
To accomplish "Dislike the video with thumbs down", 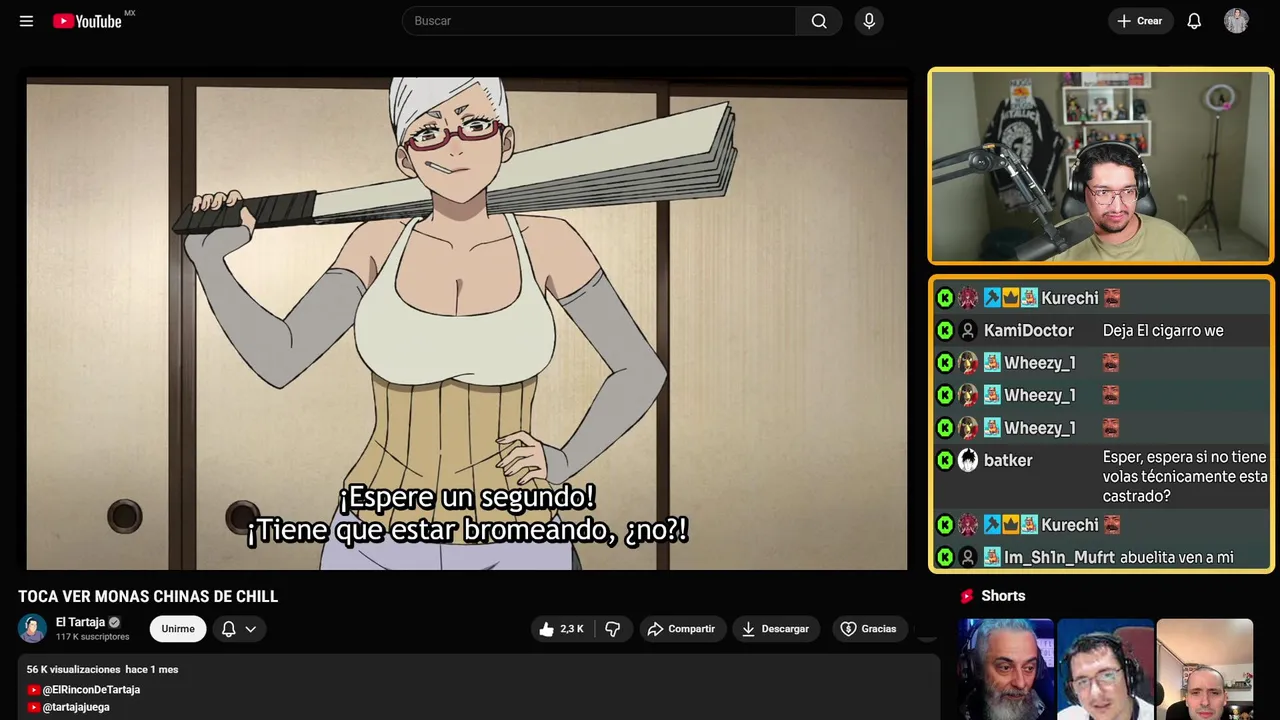I will click(613, 629).
